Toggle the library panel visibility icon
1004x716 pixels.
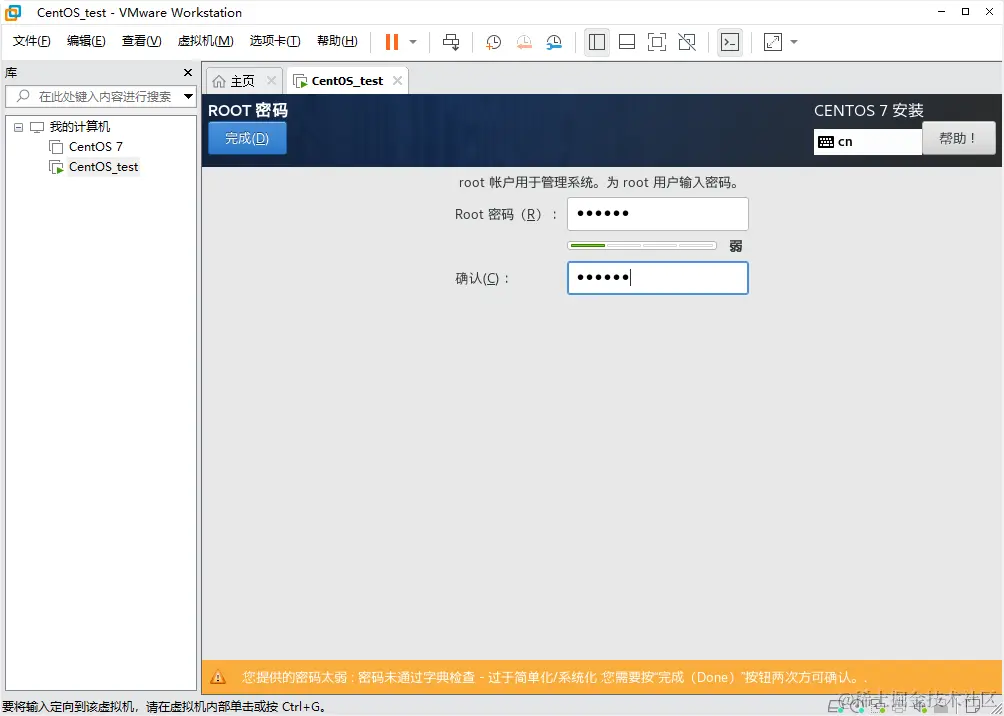pyautogui.click(x=597, y=41)
